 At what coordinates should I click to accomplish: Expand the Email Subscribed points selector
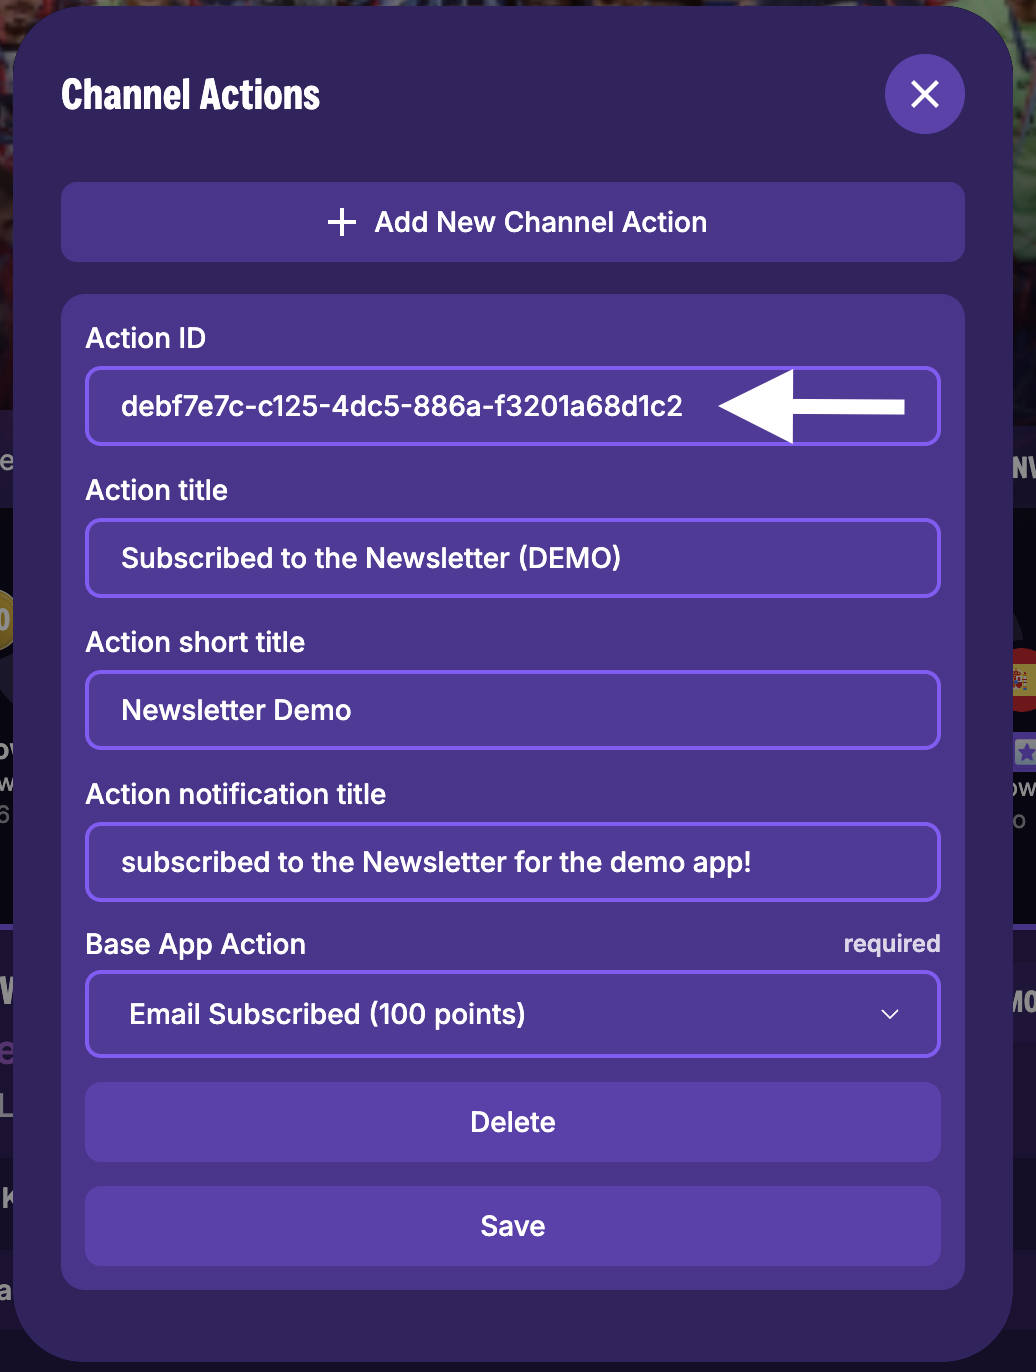point(513,1014)
